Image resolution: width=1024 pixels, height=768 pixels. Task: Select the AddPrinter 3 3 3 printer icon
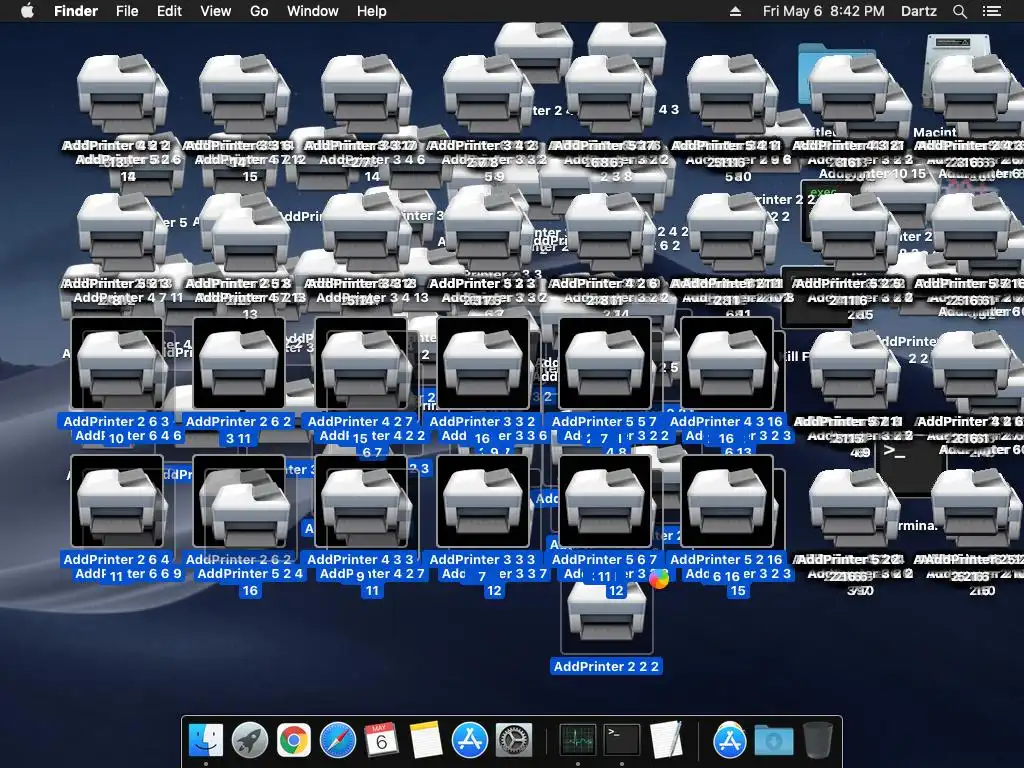pyautogui.click(x=483, y=502)
